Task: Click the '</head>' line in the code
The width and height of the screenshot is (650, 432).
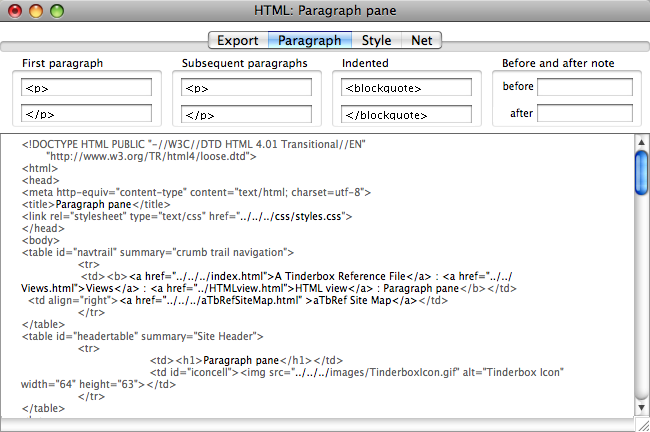Action: tap(43, 228)
